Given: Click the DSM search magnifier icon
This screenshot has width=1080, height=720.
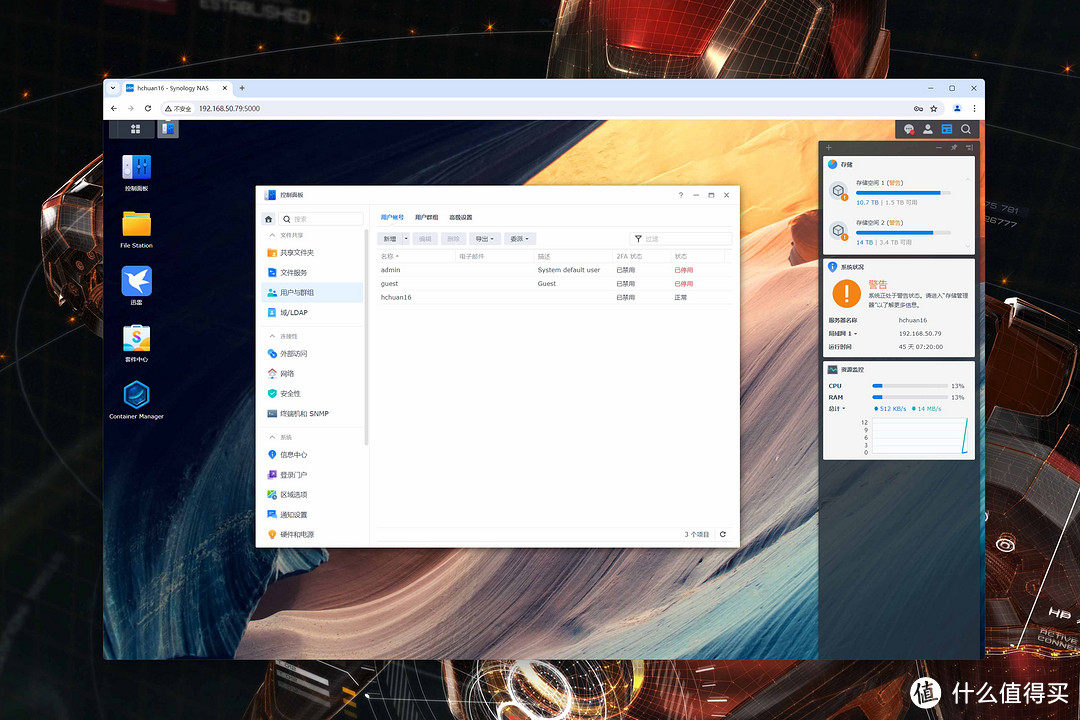Looking at the screenshot, I should tap(966, 129).
